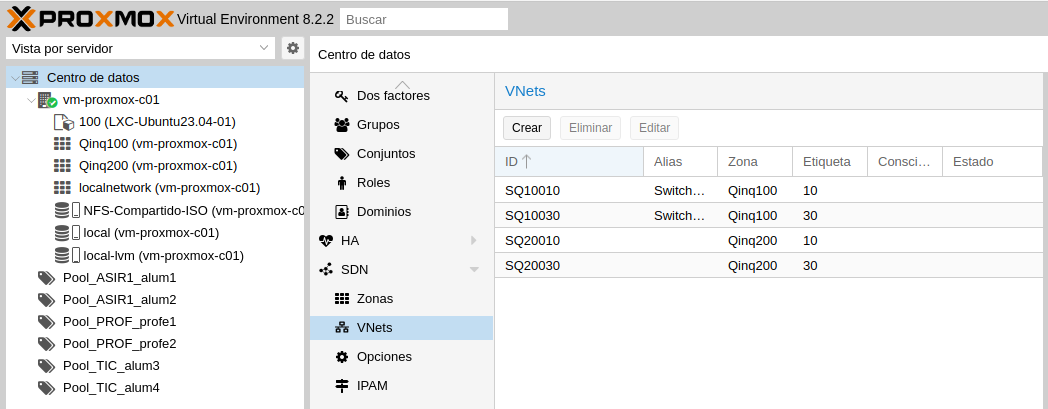Screen dimensions: 1048x409
Task: Click the Pool_PROF_profe2 tag icon
Action: coord(46,344)
